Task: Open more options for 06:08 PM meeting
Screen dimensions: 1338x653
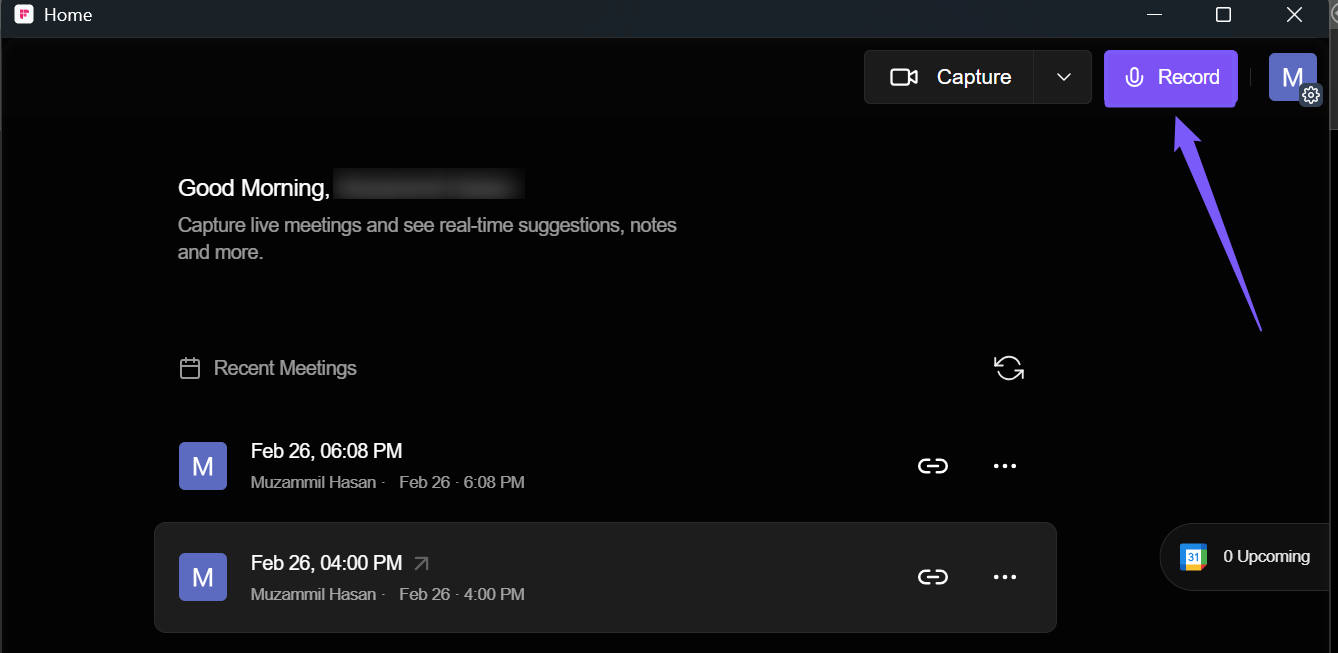Action: [x=1004, y=466]
